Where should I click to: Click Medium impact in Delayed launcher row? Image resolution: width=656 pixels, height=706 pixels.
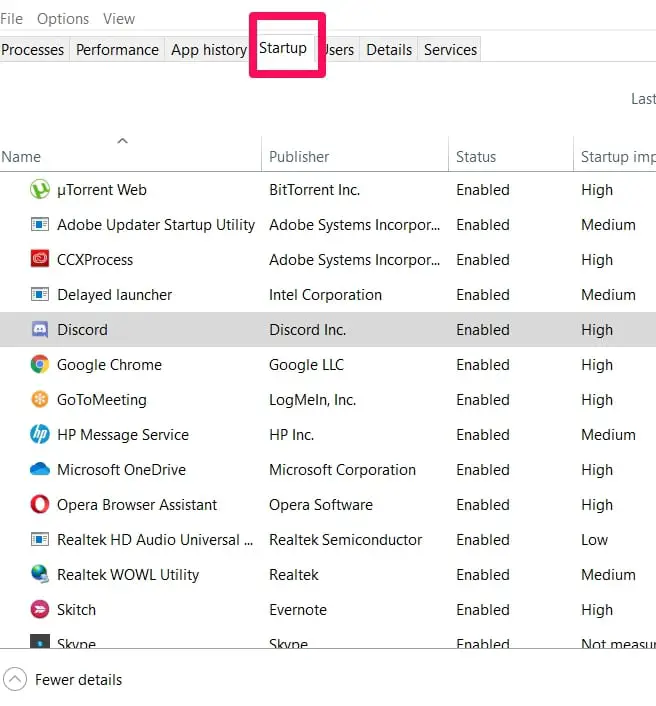608,294
